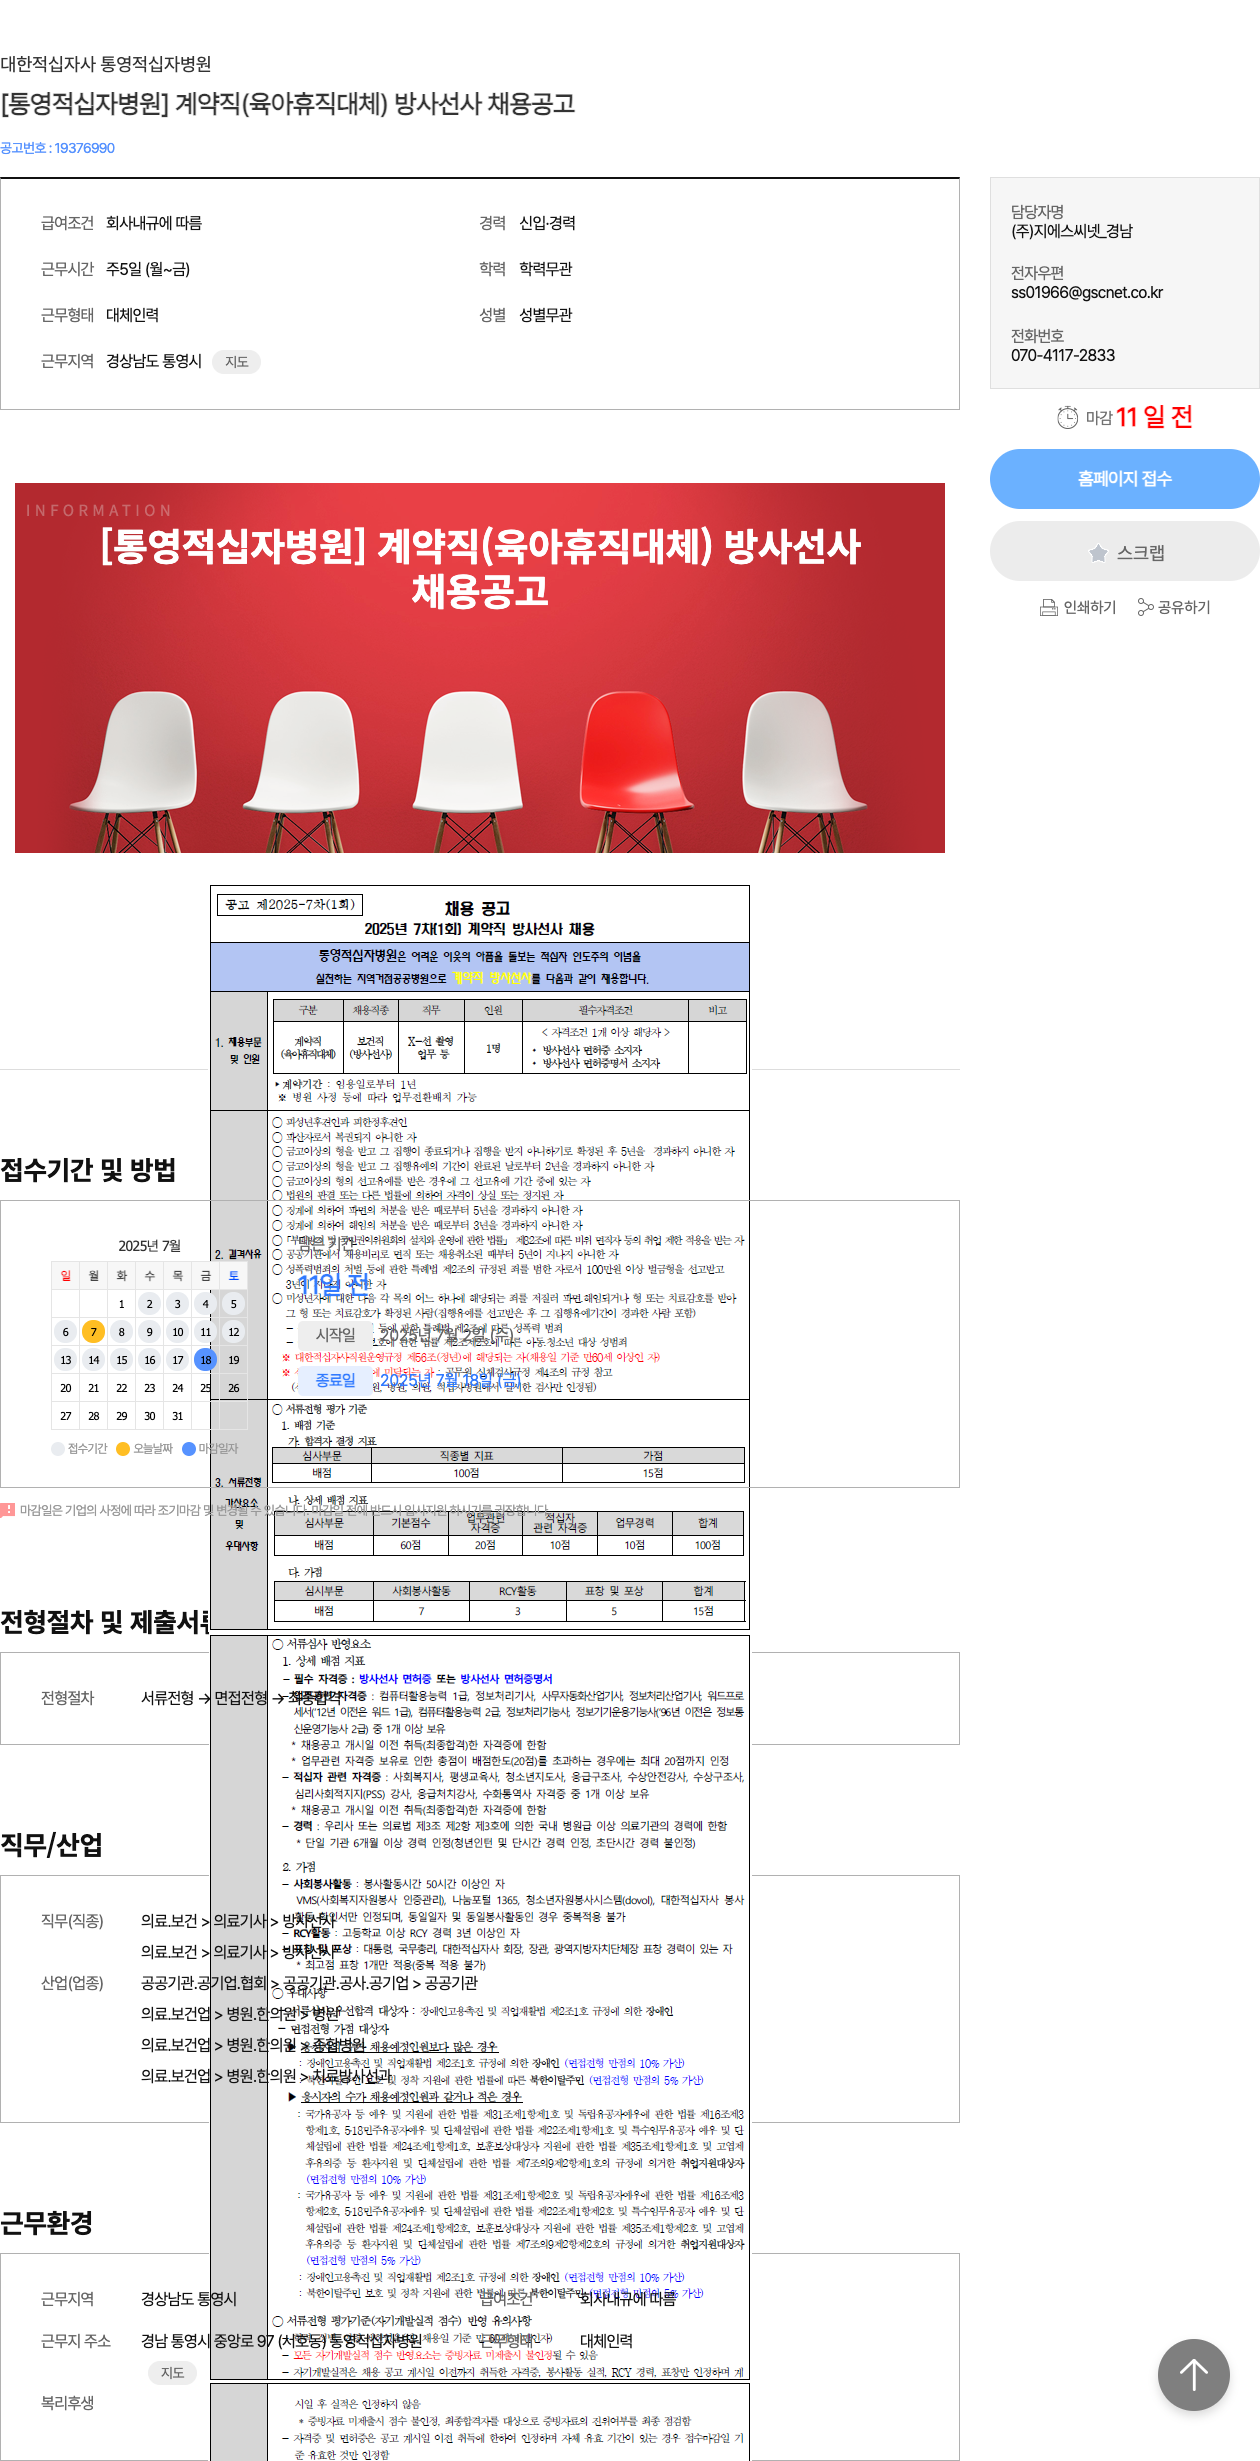Screen dimensions: 1260x2461
Task: Click the 스크랩 bookmark button
Action: 1124,552
